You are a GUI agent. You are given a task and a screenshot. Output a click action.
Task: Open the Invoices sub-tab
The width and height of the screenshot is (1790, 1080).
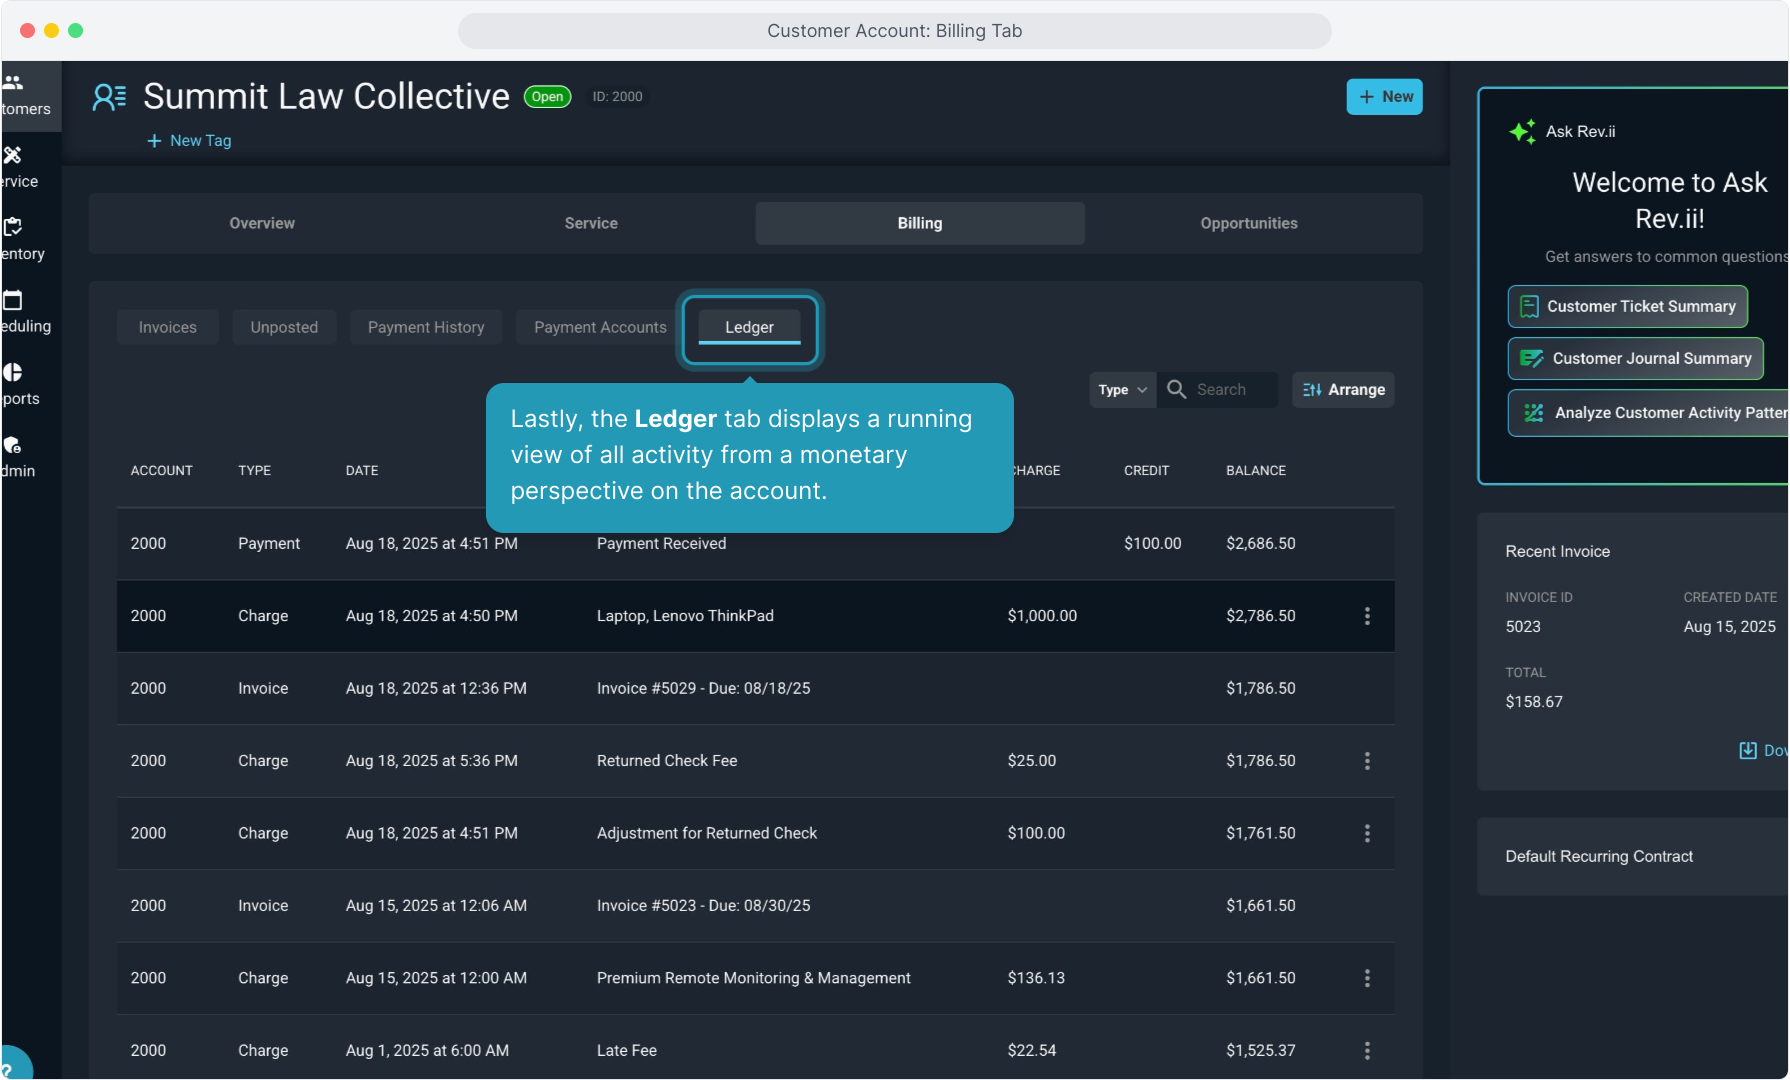click(x=167, y=327)
